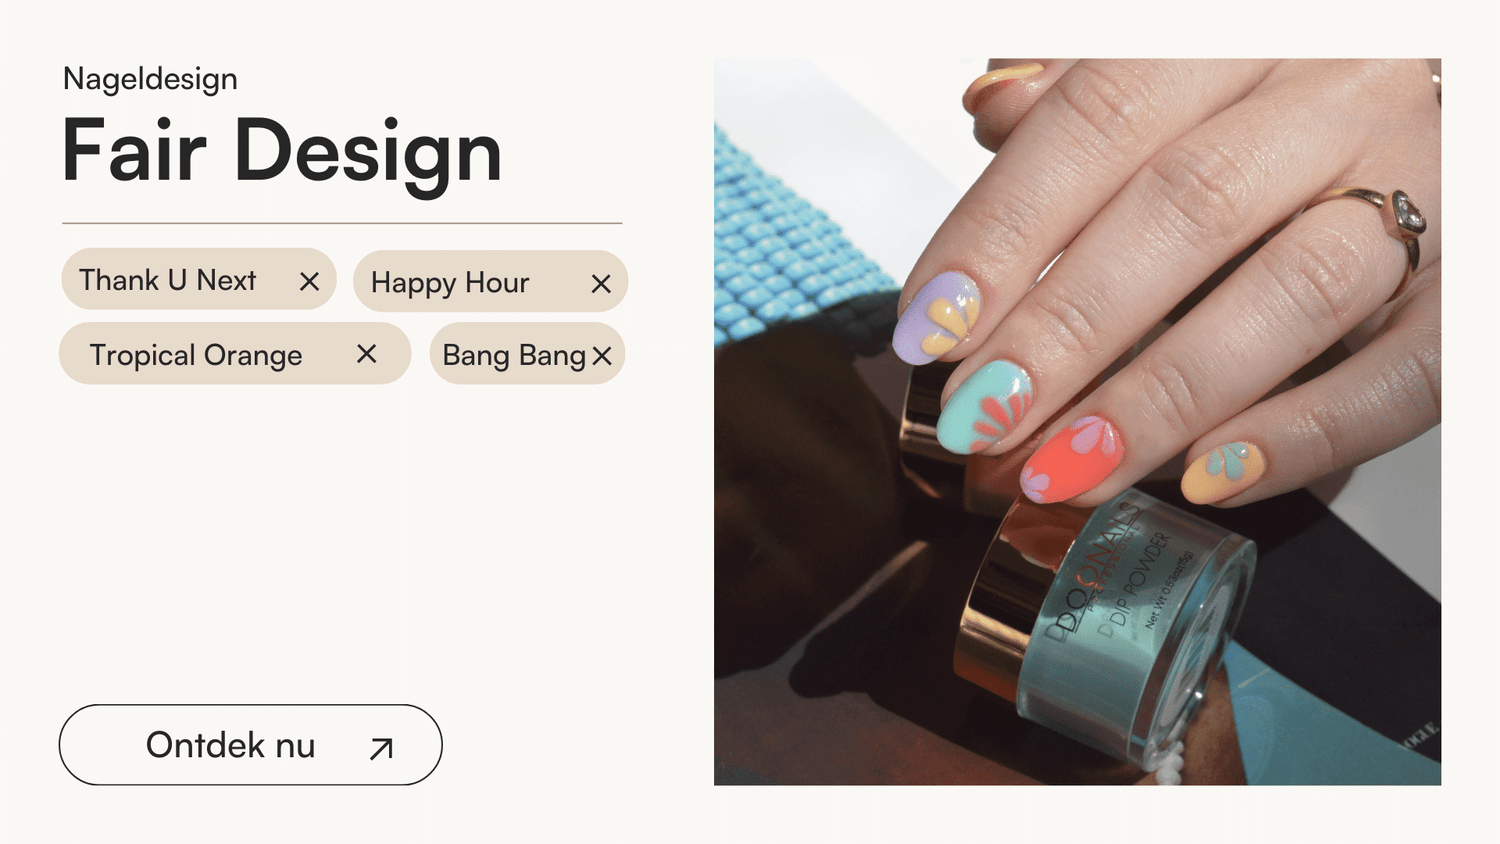Click the mint green nail in photo

(985, 407)
